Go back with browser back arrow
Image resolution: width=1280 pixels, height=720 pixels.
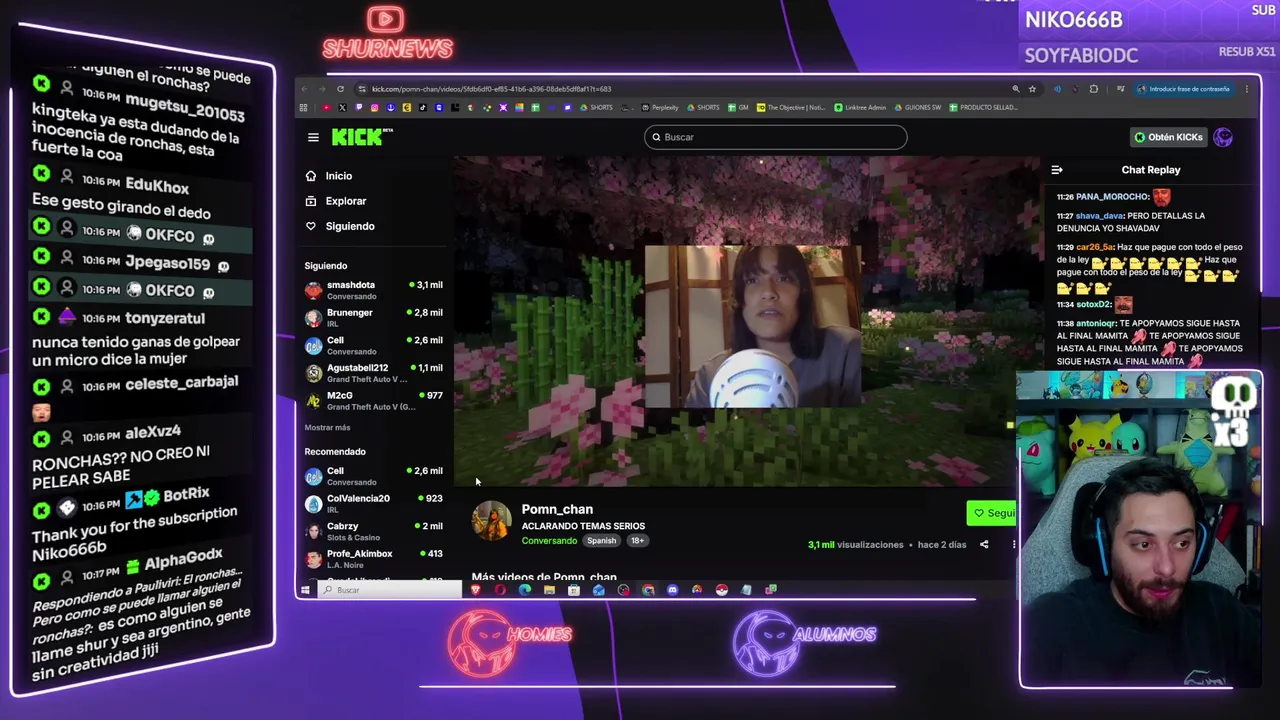(x=304, y=89)
